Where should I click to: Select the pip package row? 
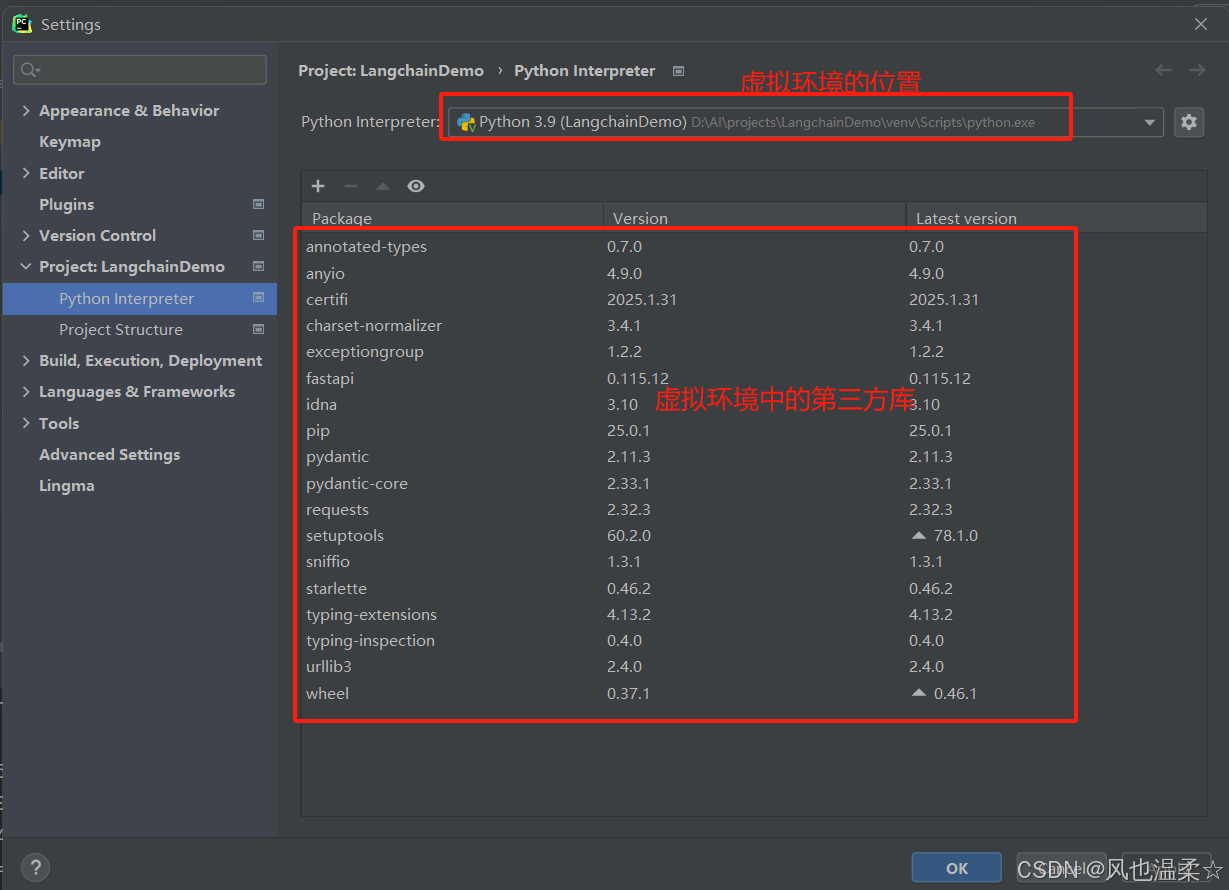[754, 430]
